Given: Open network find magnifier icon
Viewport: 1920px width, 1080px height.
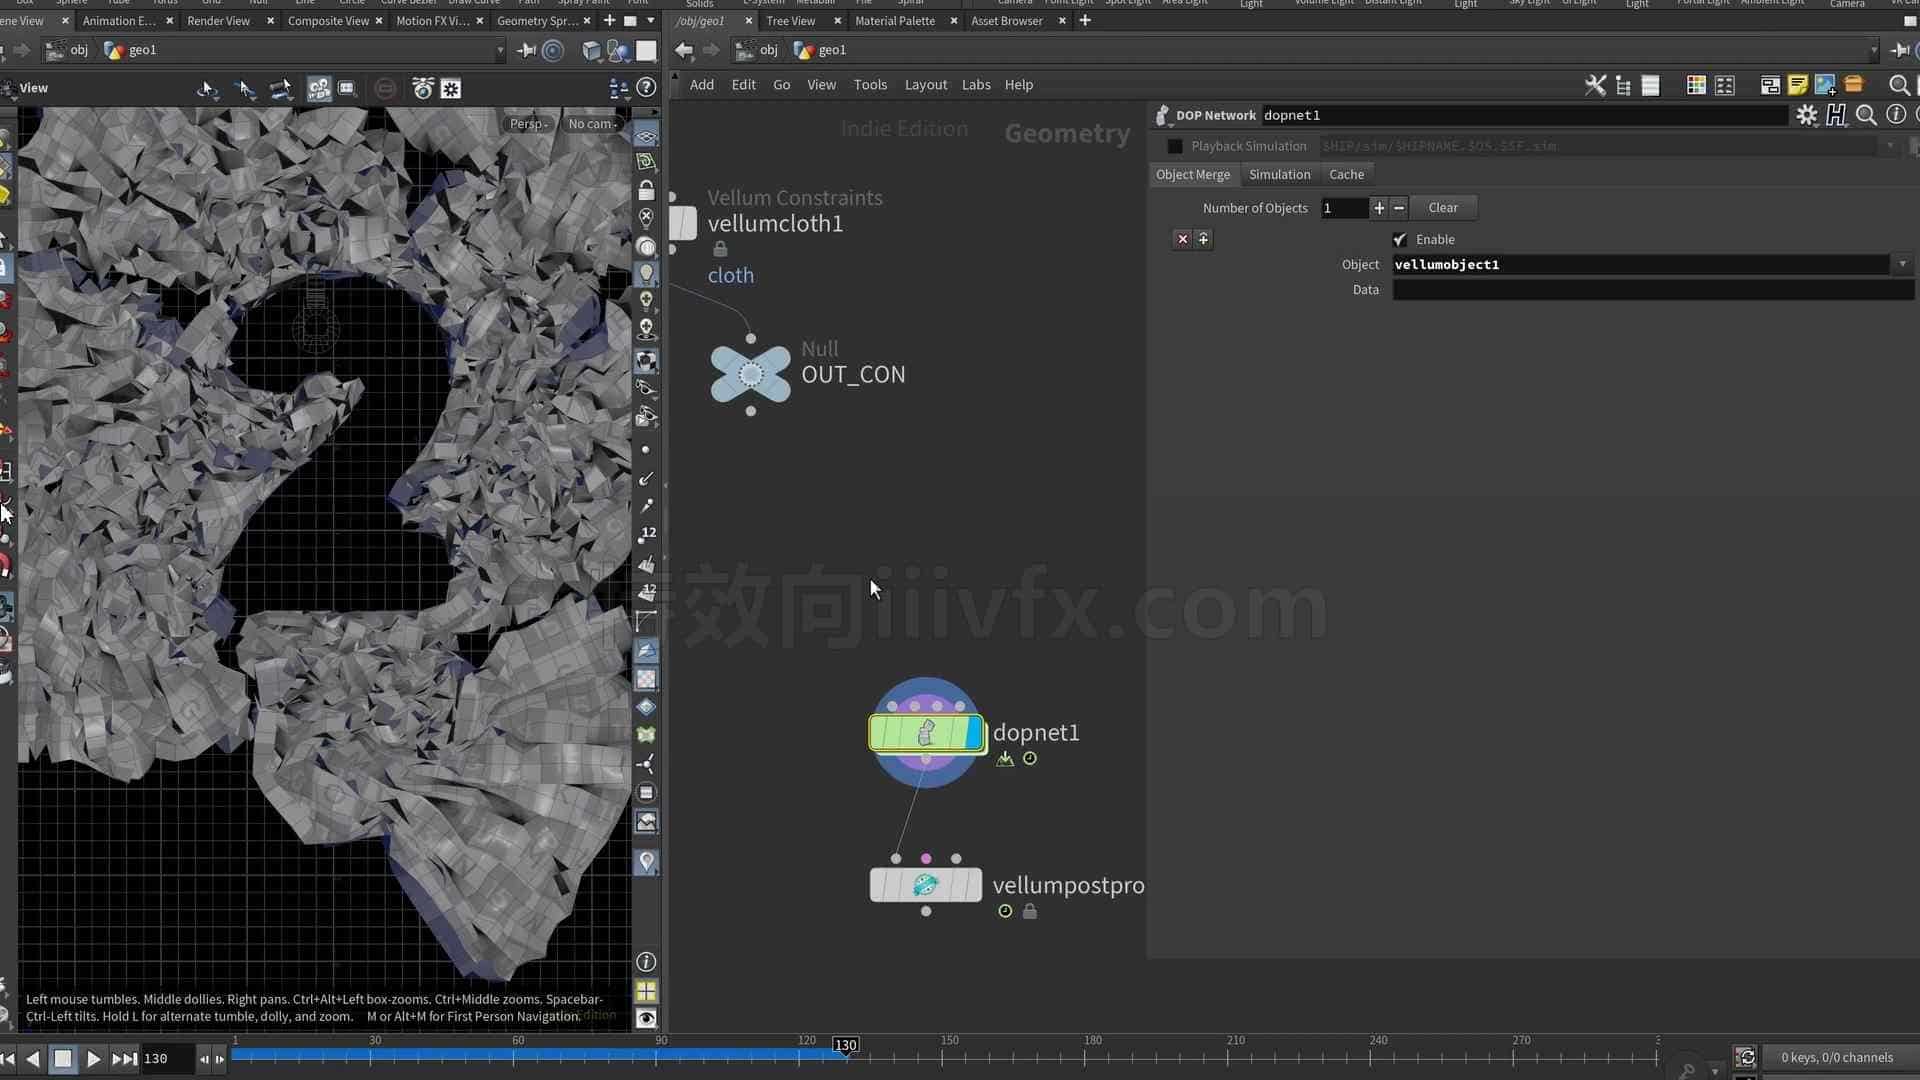Looking at the screenshot, I should tap(1899, 85).
